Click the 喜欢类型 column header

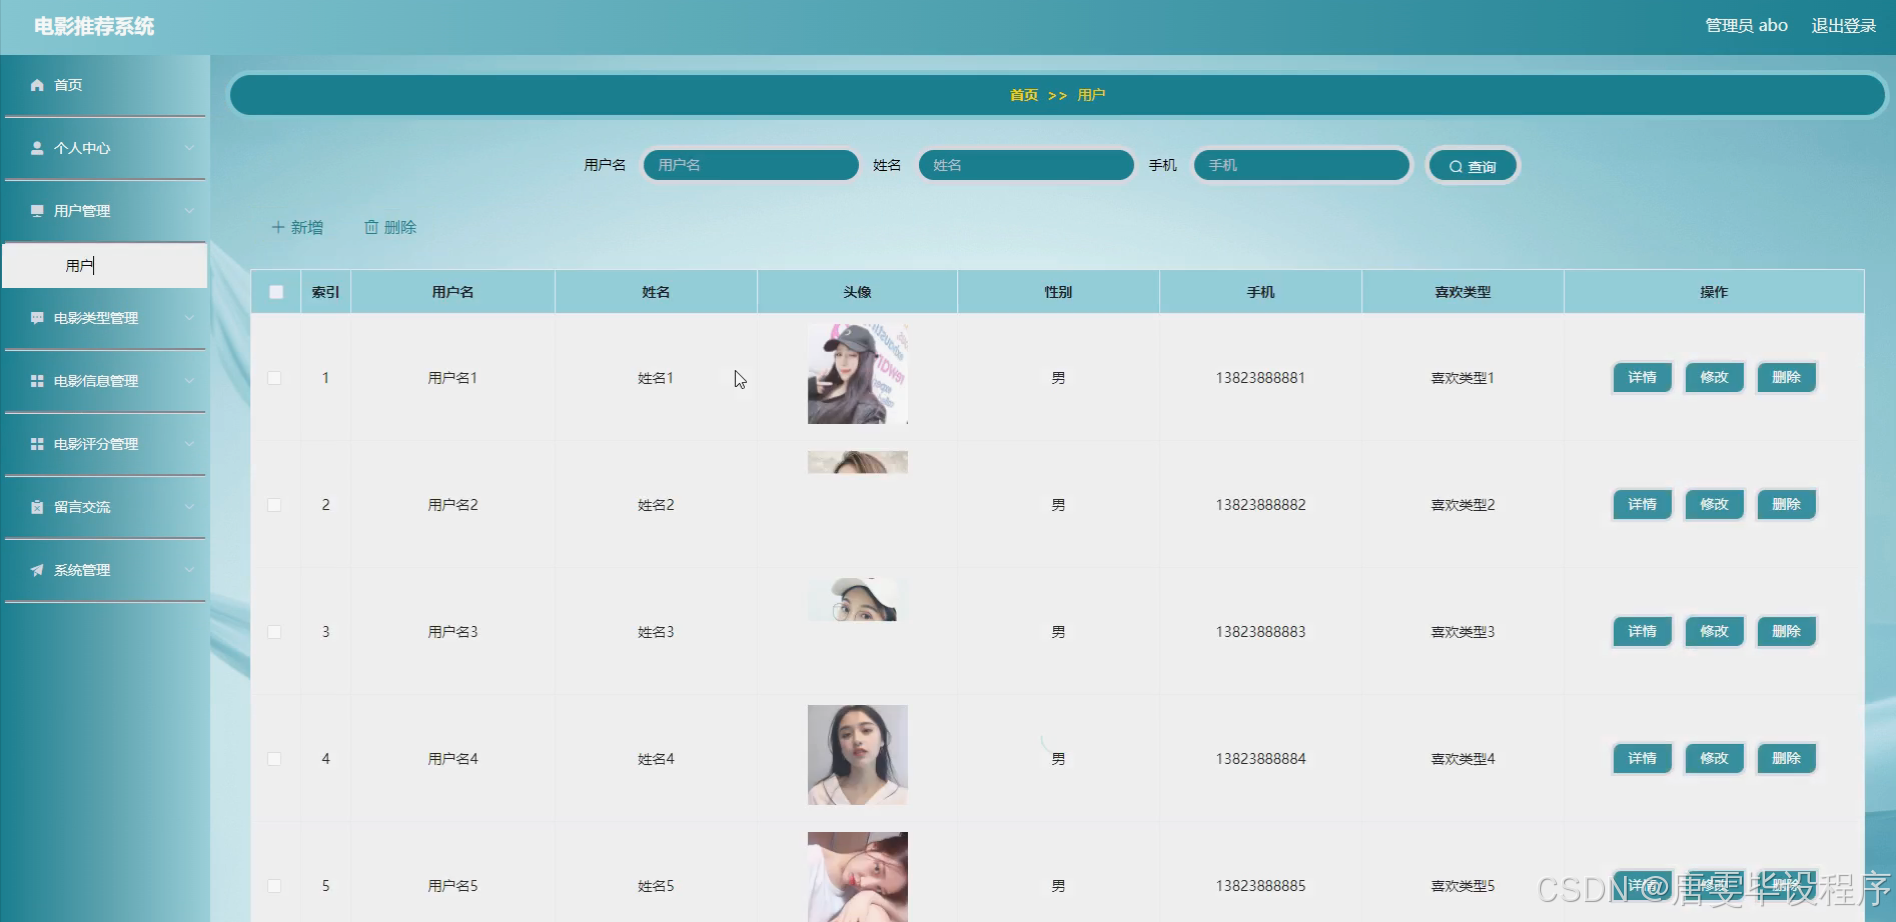(1463, 292)
